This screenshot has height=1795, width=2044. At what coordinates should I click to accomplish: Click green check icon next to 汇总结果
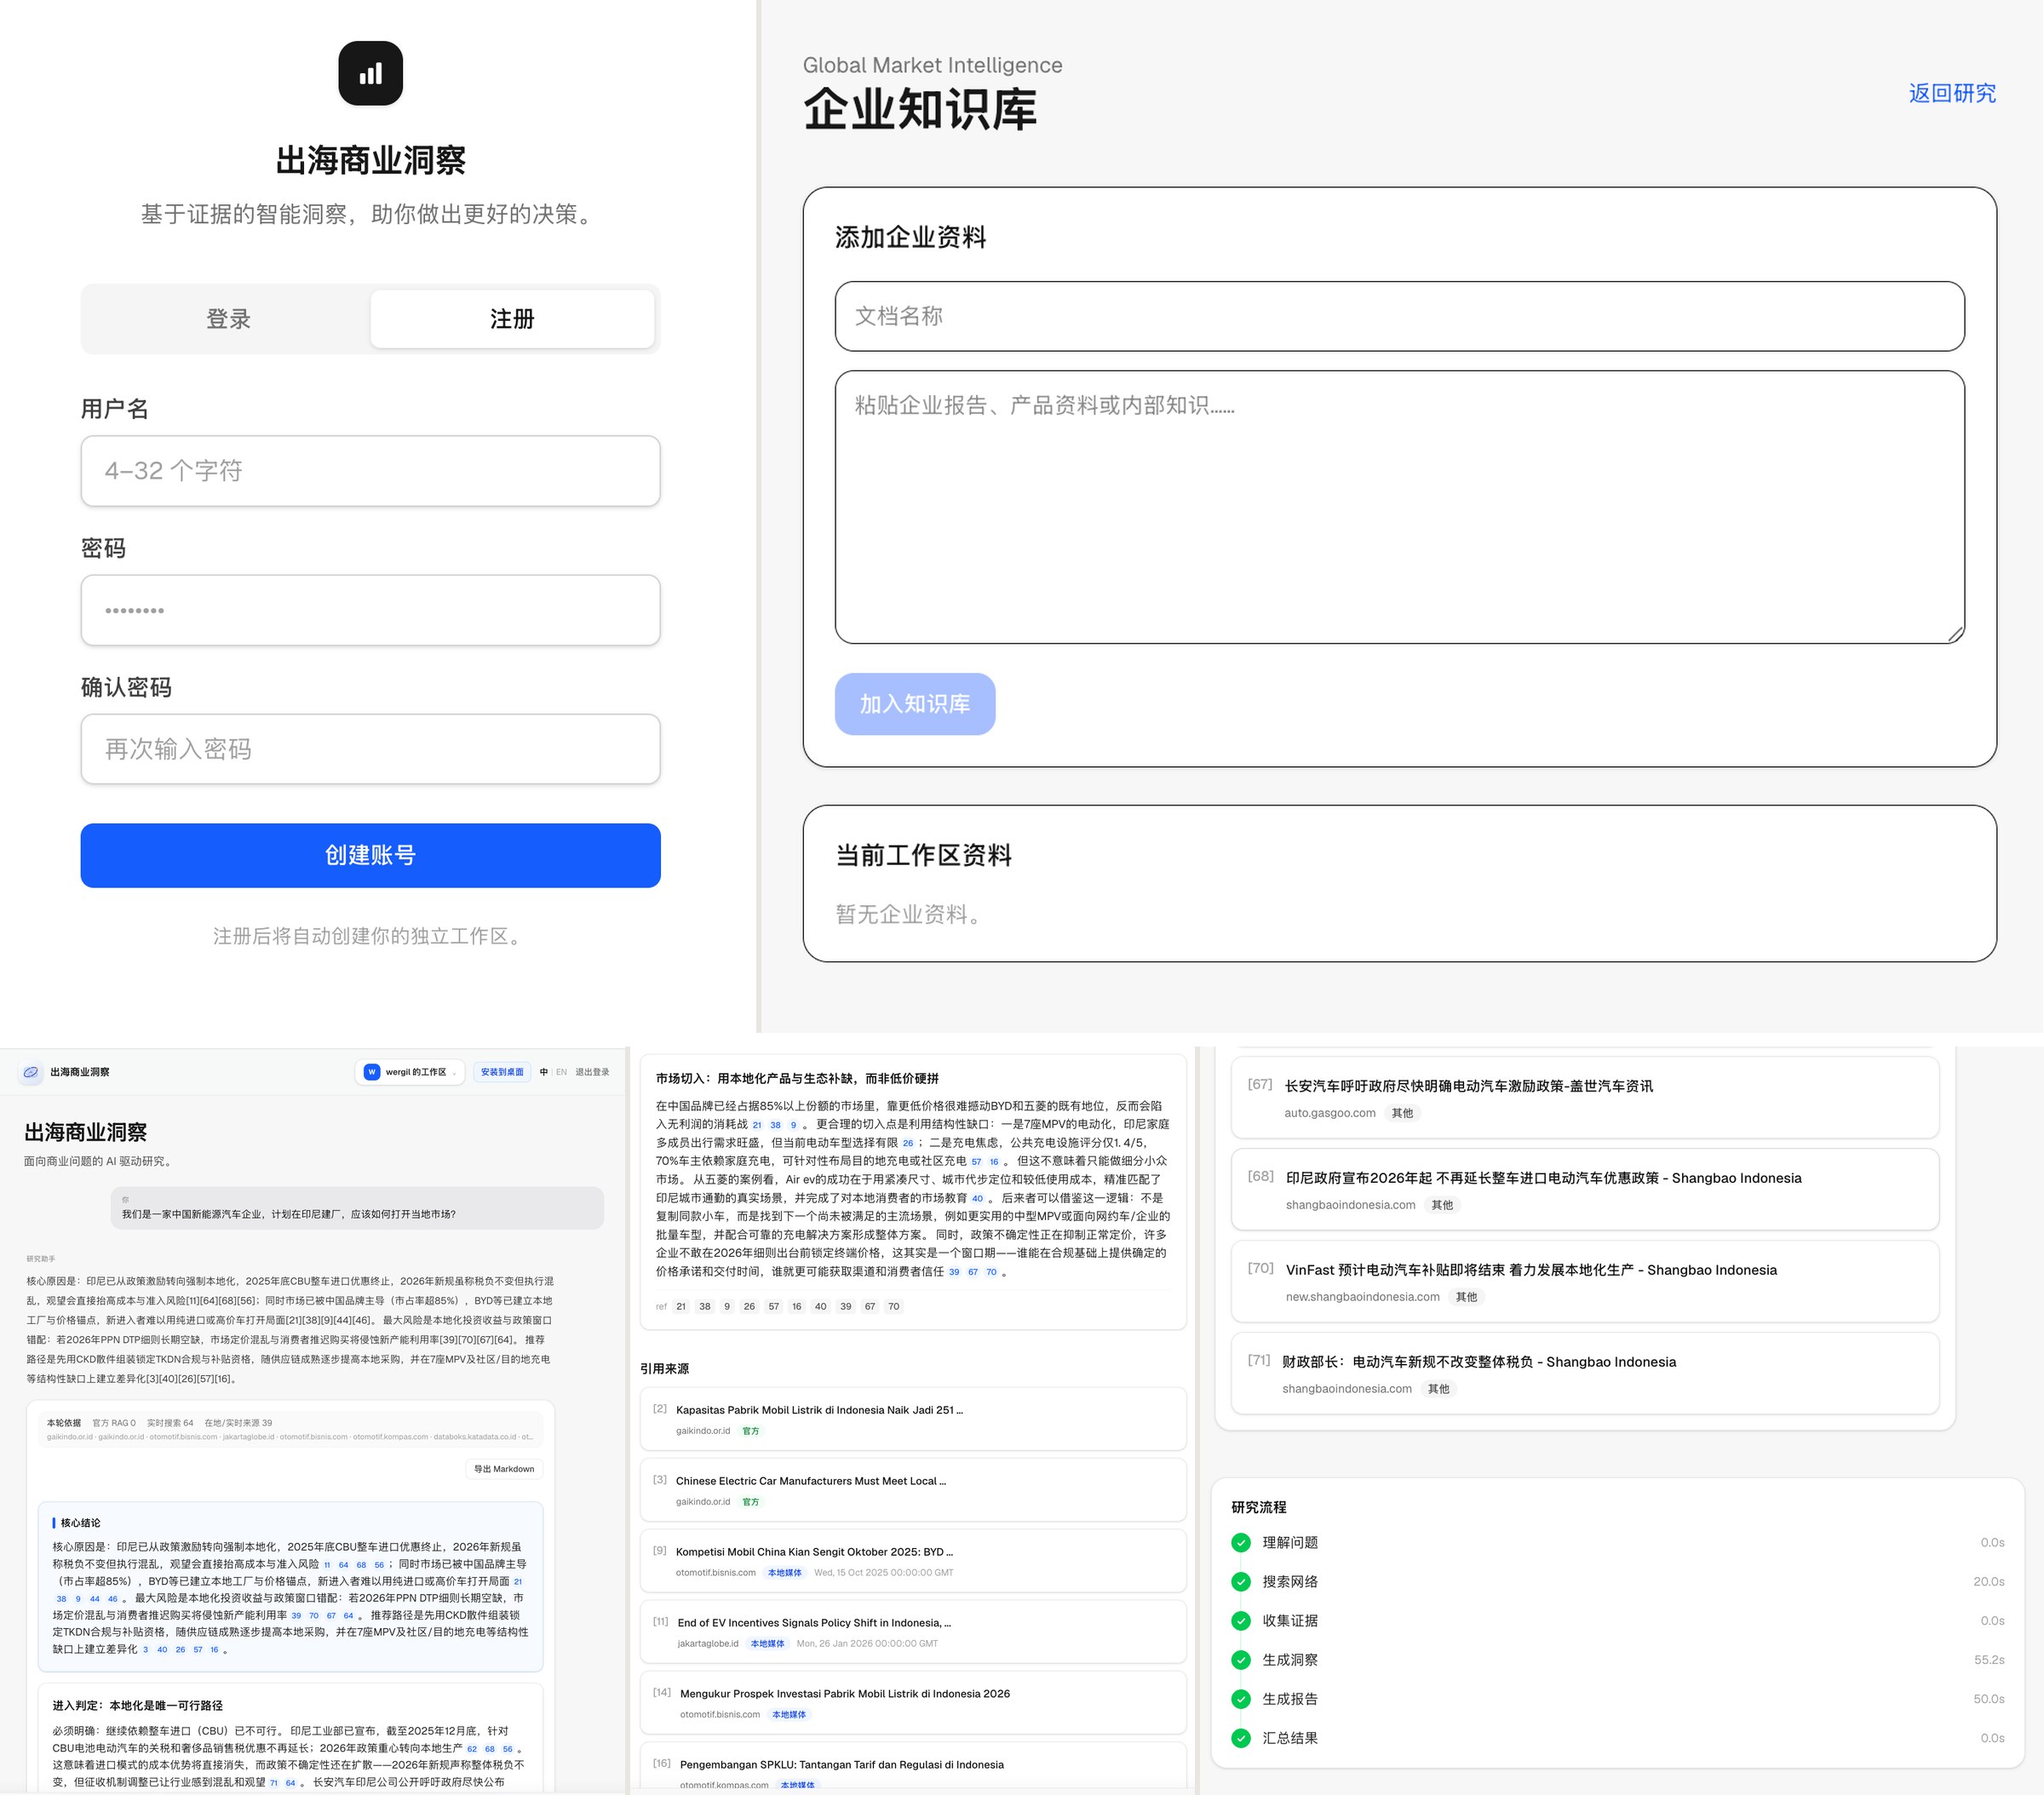[1241, 1737]
